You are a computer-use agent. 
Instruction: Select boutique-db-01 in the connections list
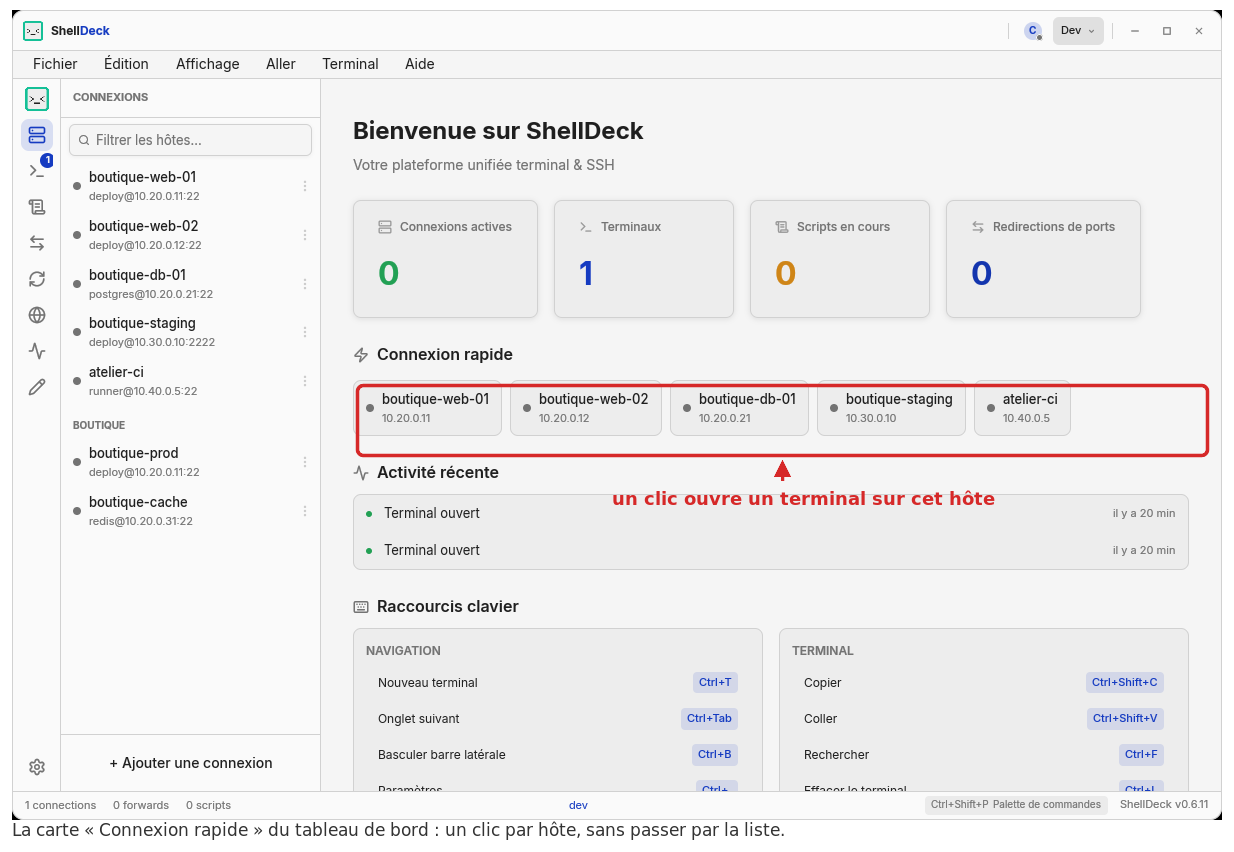pos(190,284)
